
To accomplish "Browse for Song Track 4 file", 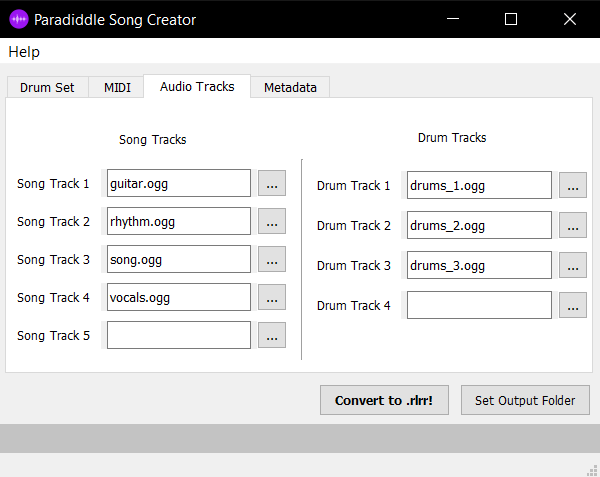I will pyautogui.click(x=272, y=298).
